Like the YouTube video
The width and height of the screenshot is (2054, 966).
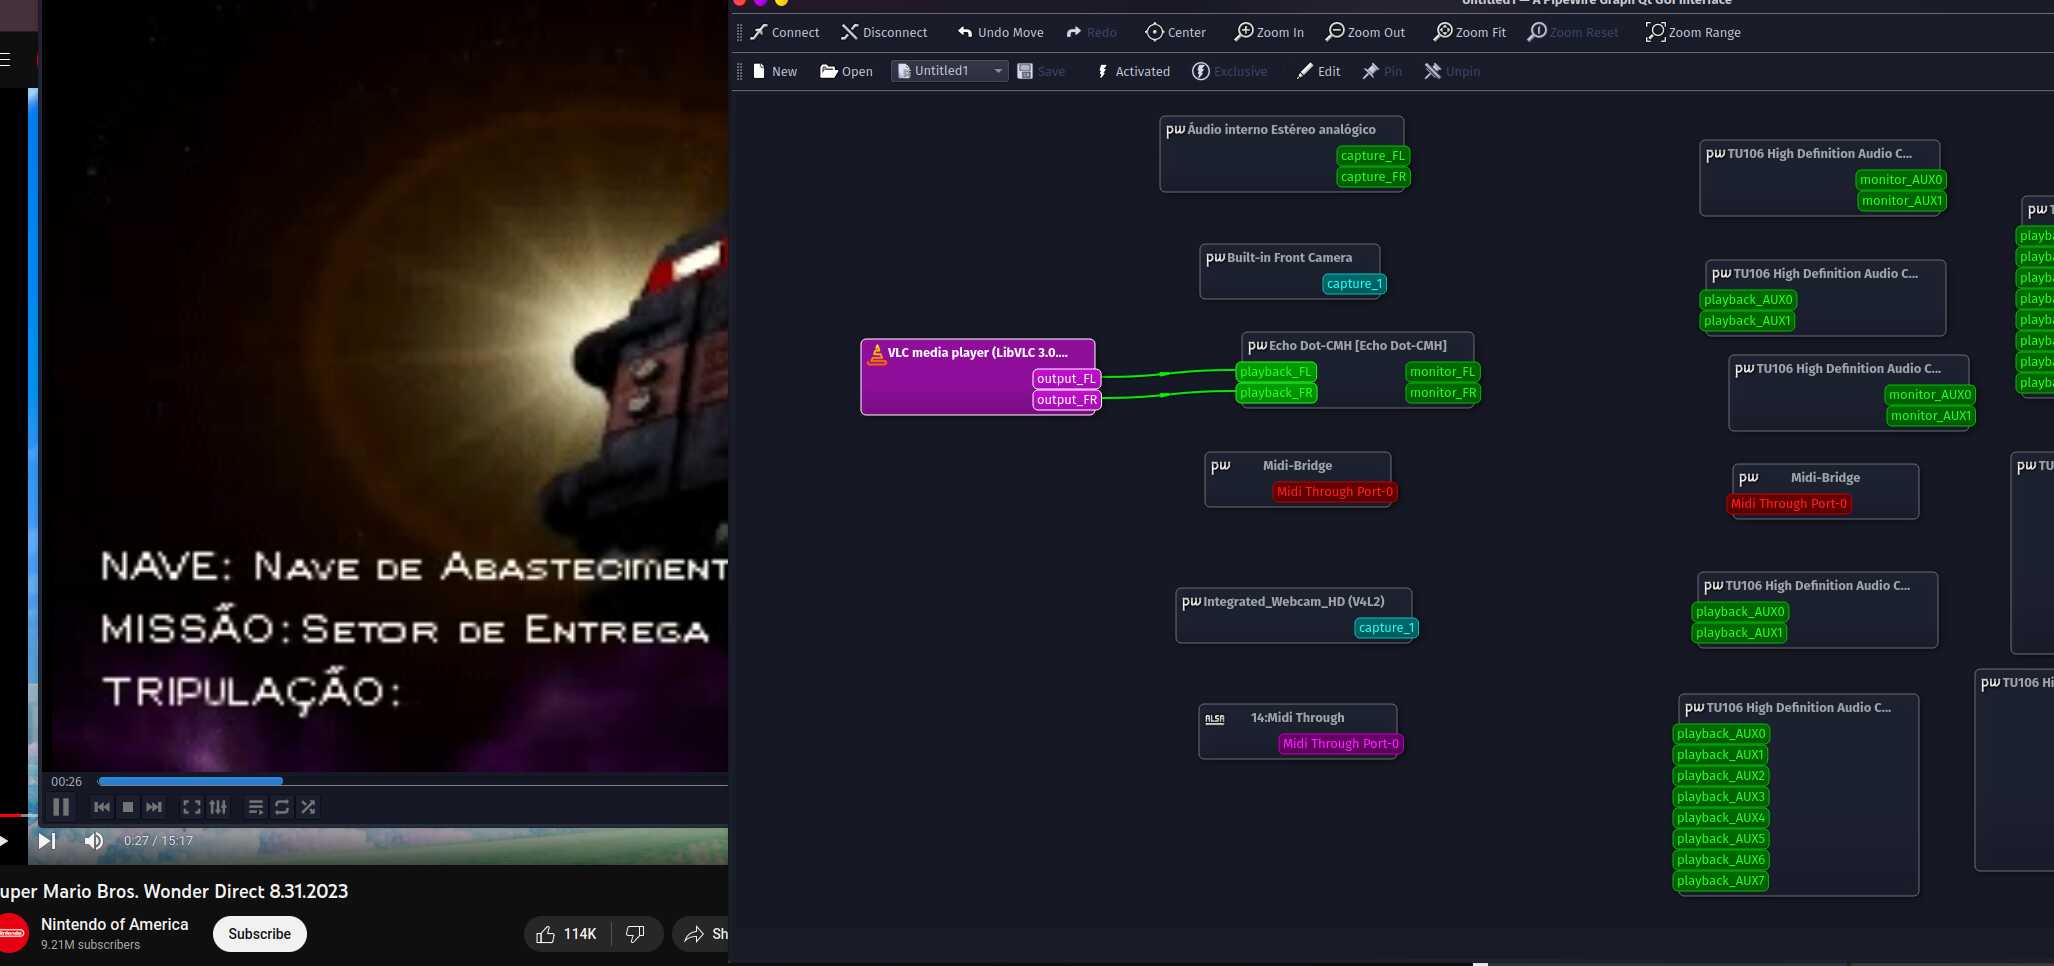point(566,934)
